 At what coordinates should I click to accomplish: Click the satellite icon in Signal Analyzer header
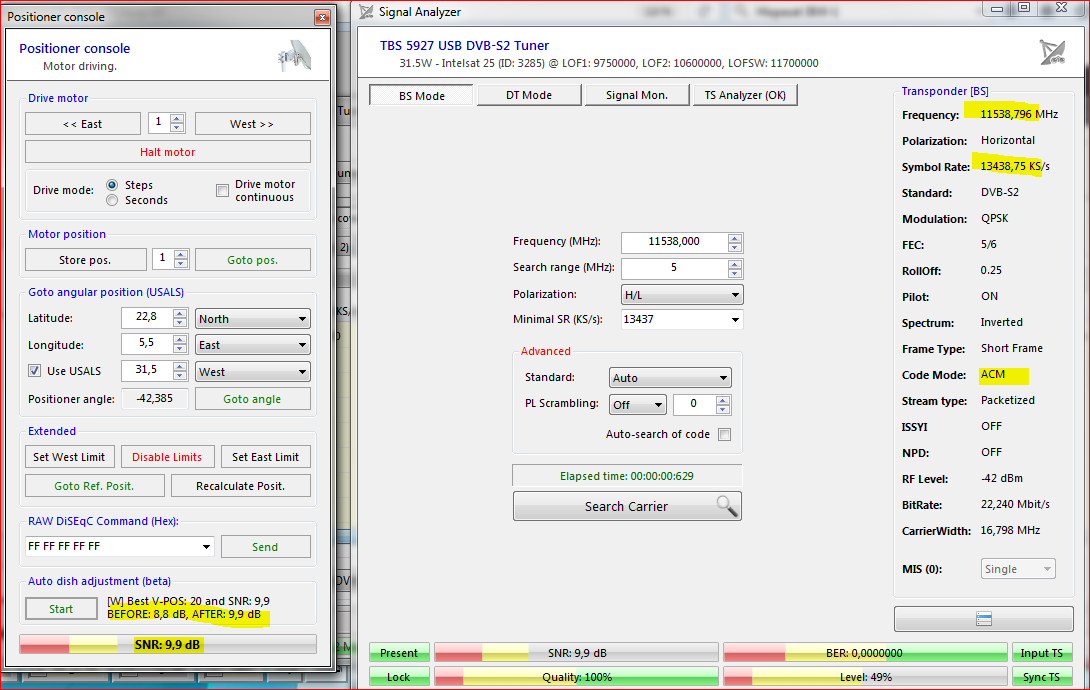(x=1052, y=52)
